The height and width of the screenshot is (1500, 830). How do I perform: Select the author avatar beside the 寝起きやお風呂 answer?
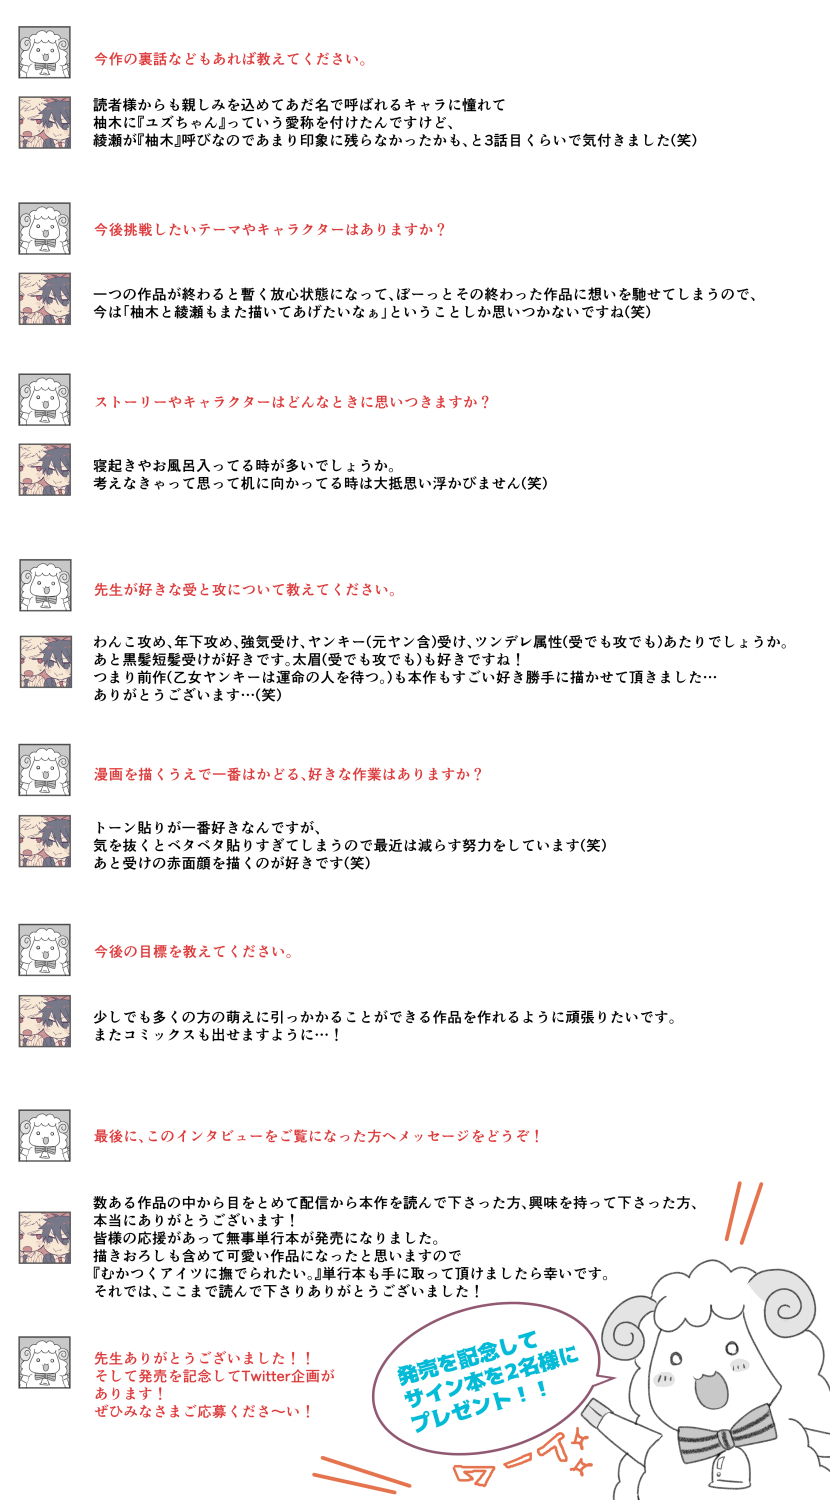pyautogui.click(x=44, y=470)
